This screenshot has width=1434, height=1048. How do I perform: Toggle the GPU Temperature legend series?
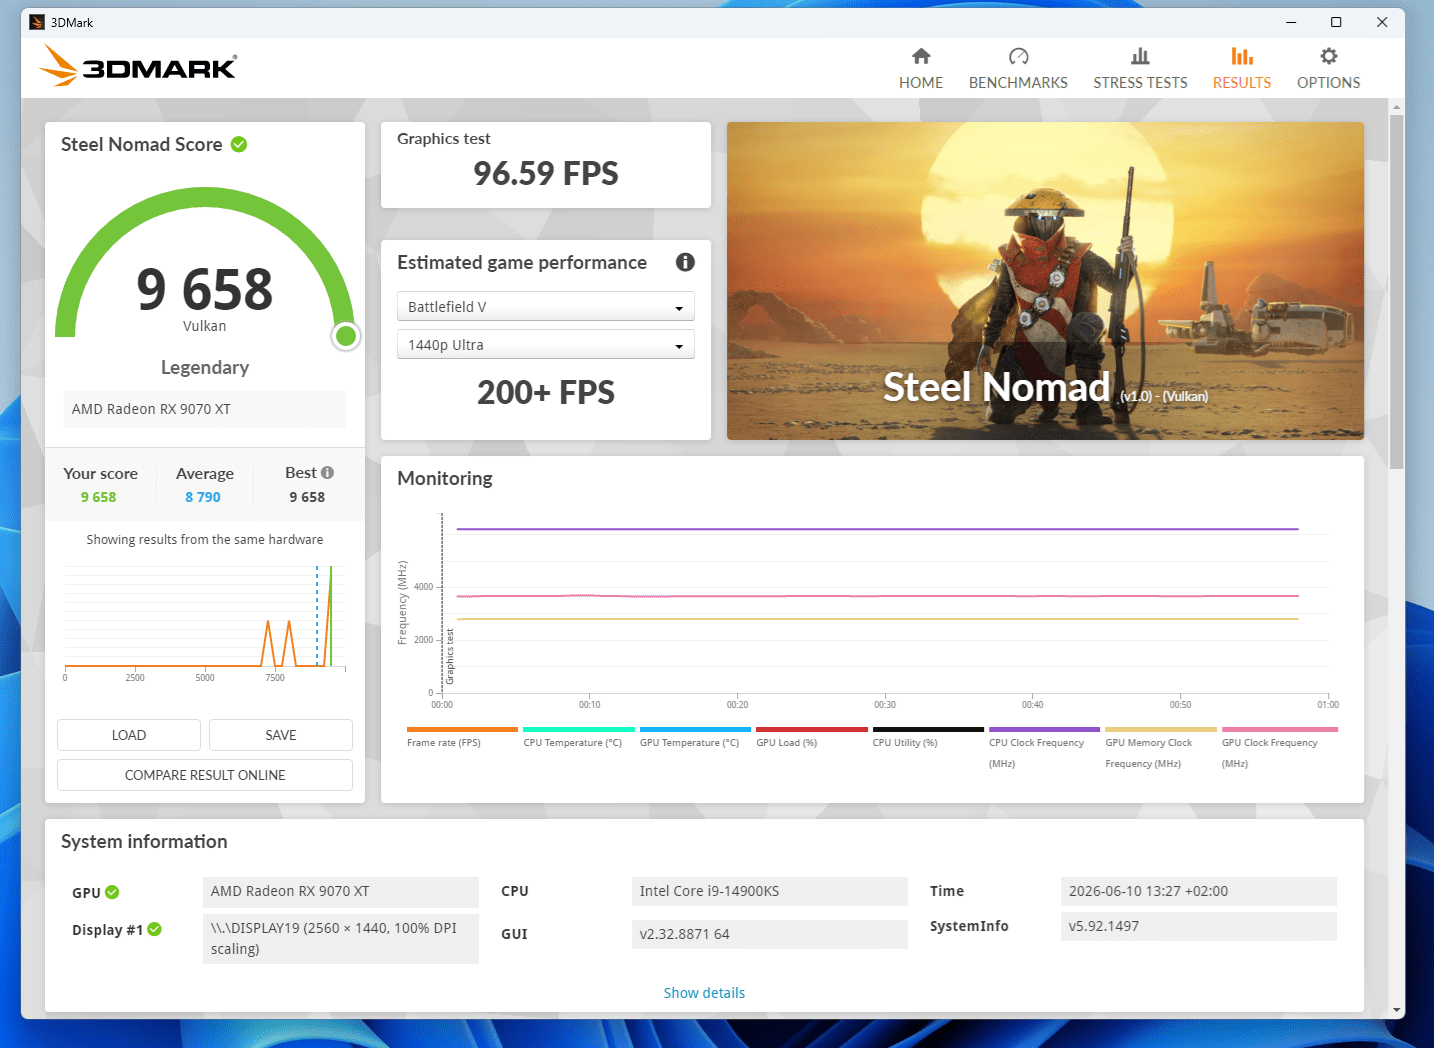[x=695, y=737]
